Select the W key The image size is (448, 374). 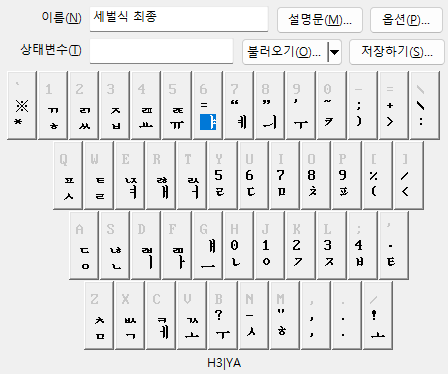coord(99,175)
